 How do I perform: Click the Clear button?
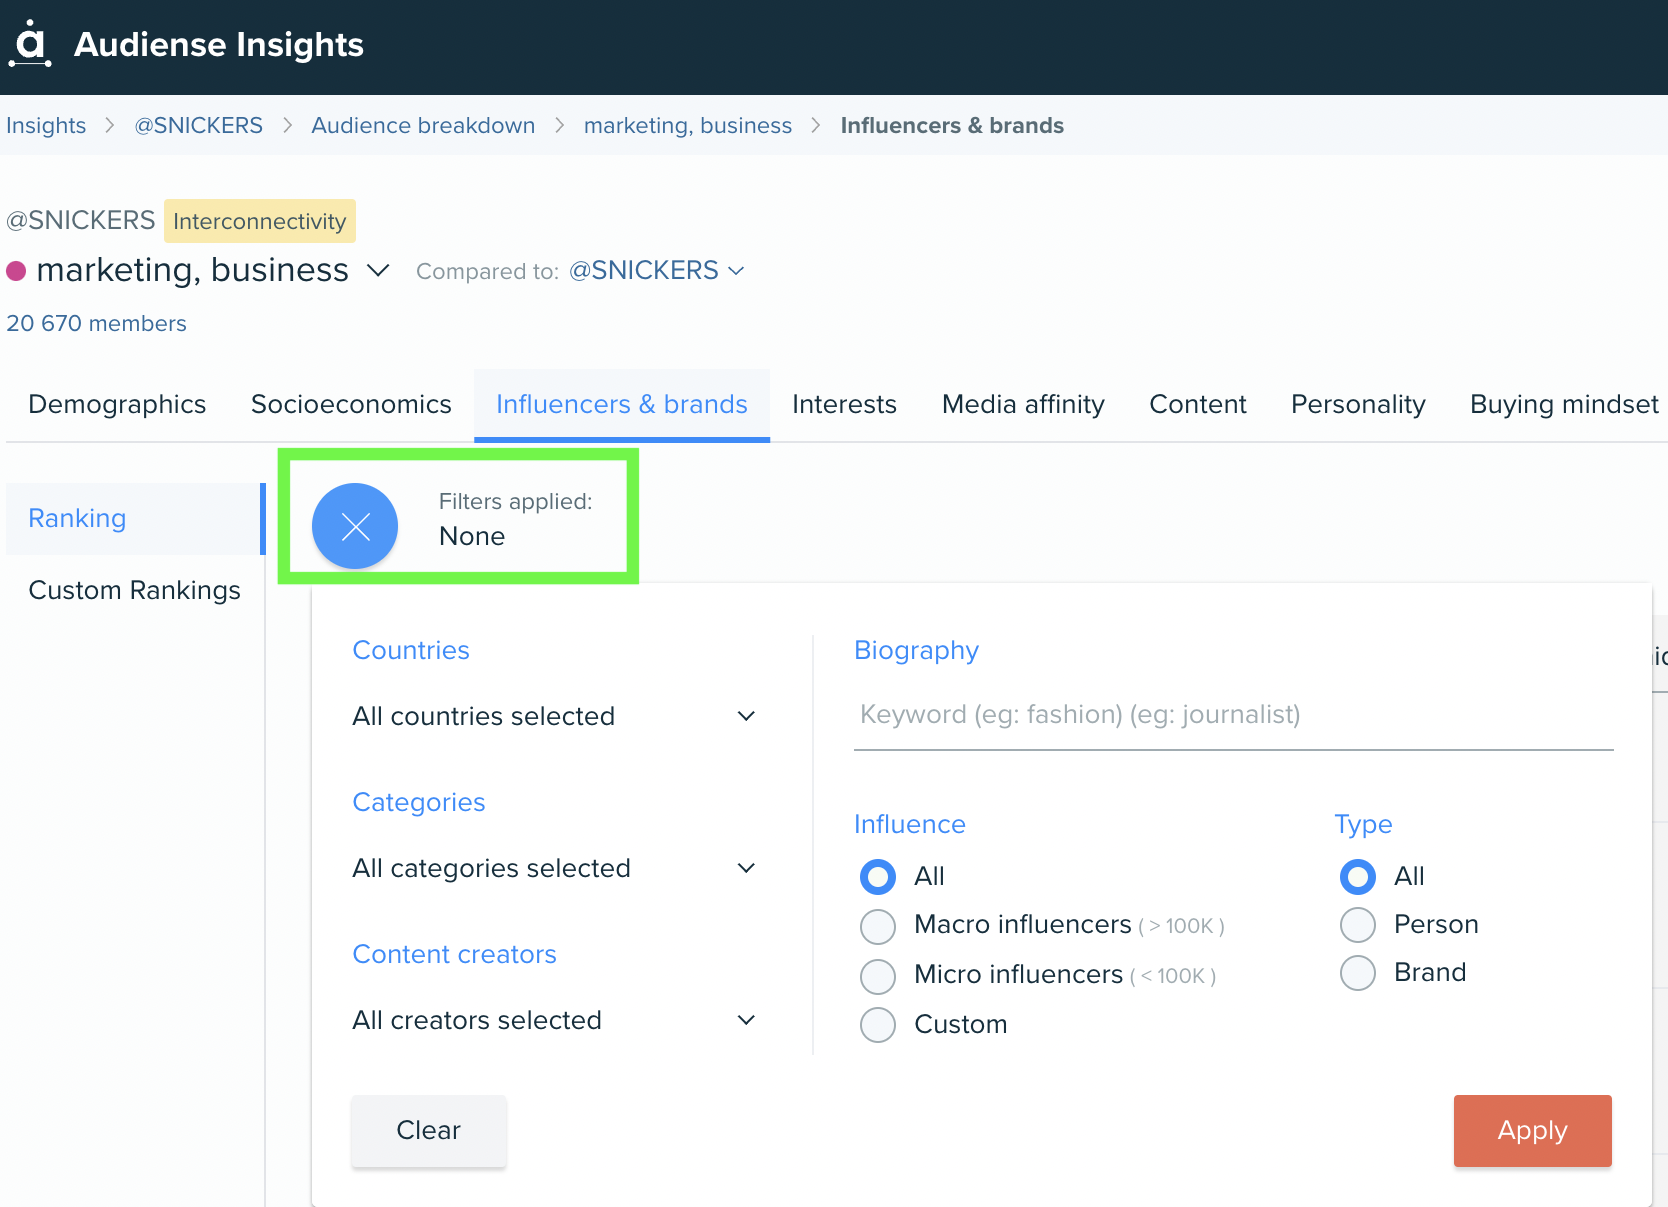429,1131
